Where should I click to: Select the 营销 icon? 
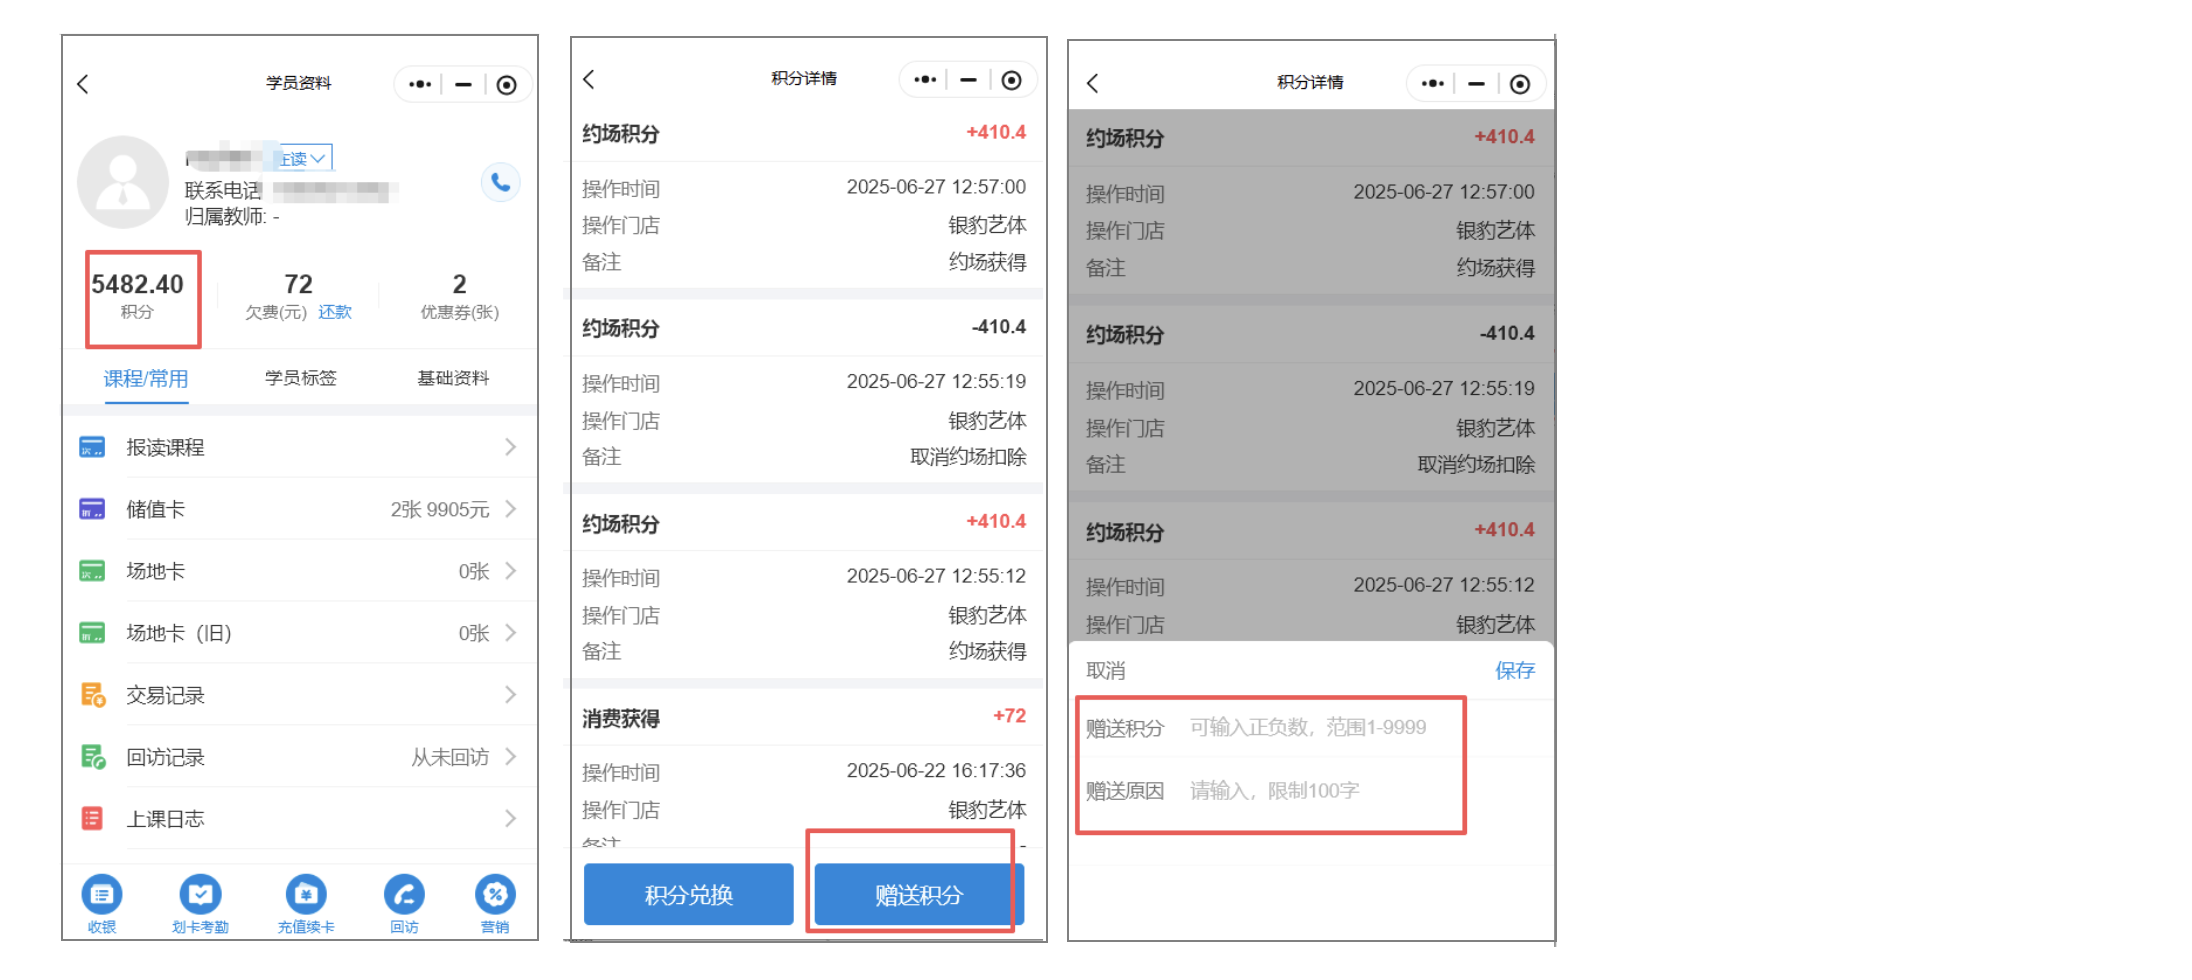[x=495, y=895]
